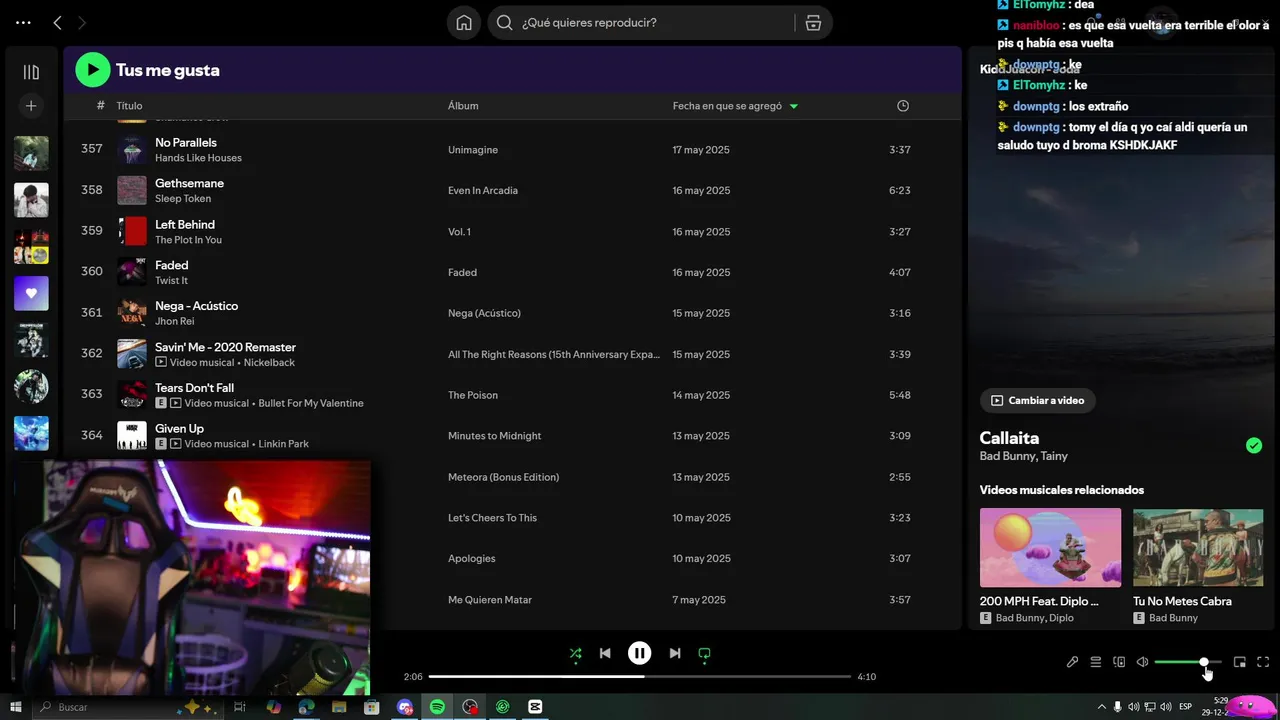This screenshot has width=1280, height=720.
Task: Open artist 'Bullet For My Valentine'
Action: (x=311, y=404)
